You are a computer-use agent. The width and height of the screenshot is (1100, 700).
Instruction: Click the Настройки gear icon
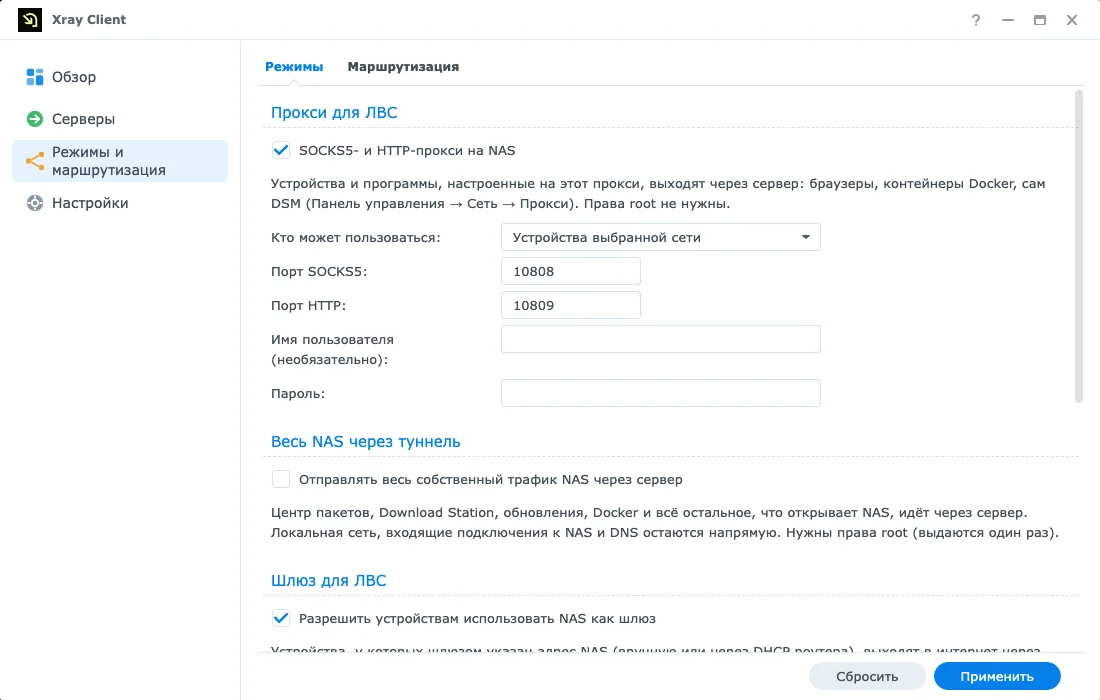coord(34,203)
